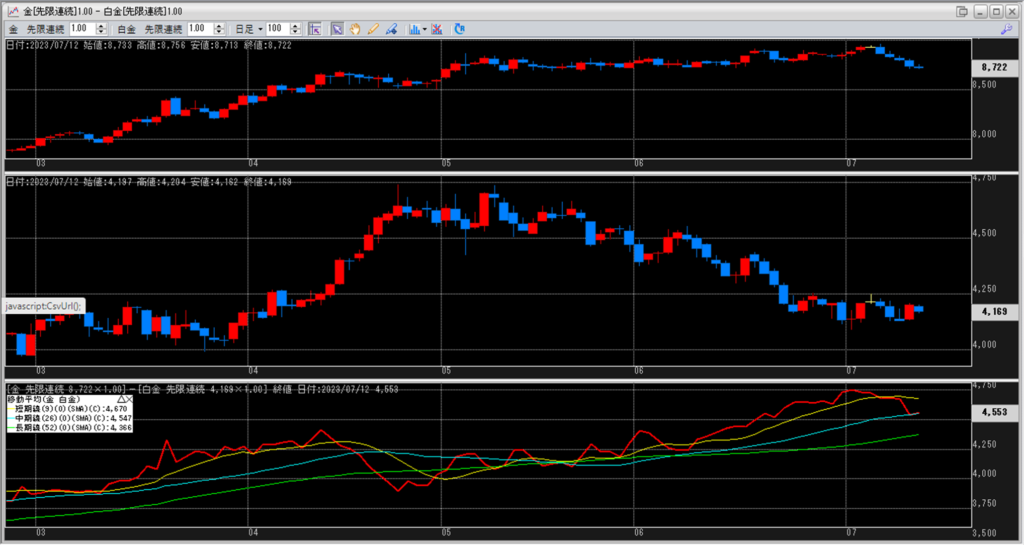Click the 04 month label under platinum chart
The width and height of the screenshot is (1024, 545).
click(x=253, y=371)
